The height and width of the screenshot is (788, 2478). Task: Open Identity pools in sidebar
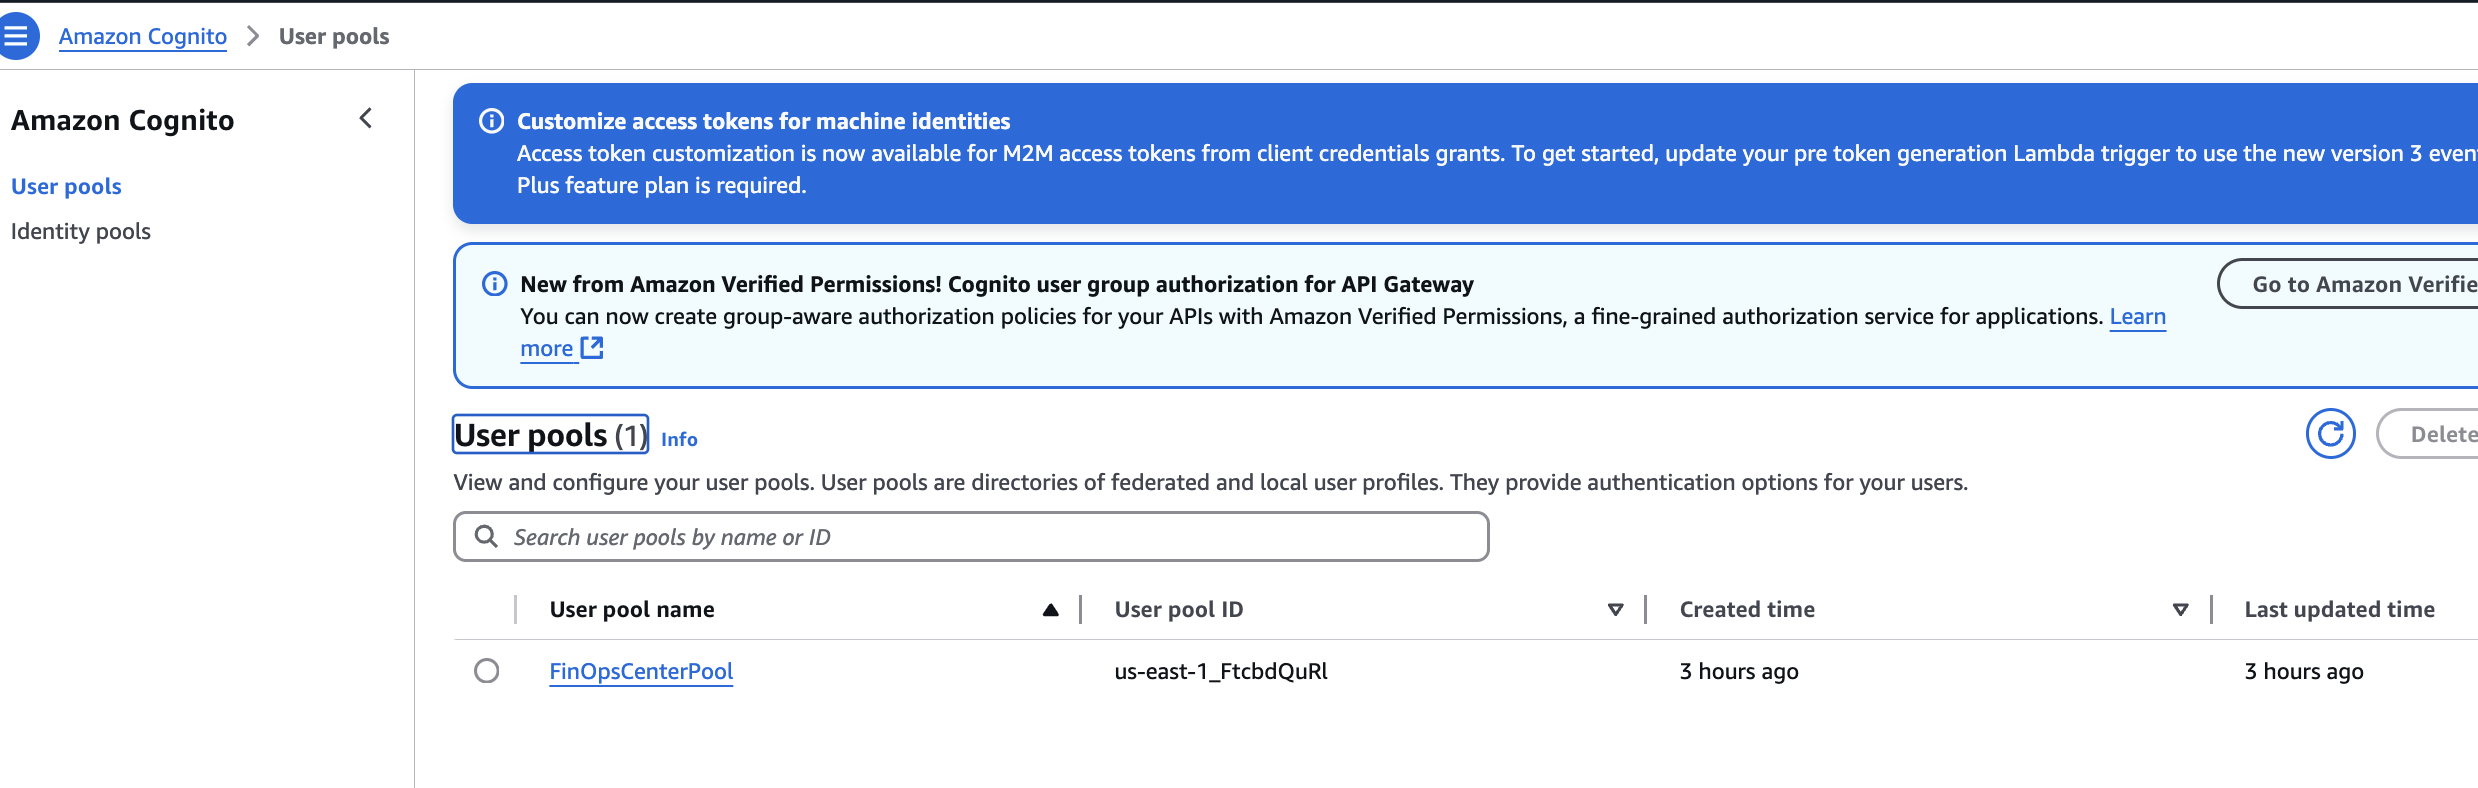(80, 231)
